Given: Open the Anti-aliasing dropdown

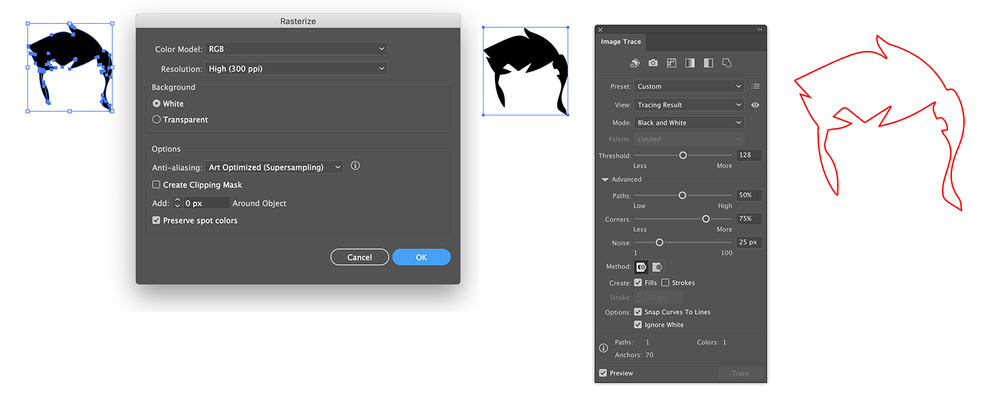Looking at the screenshot, I should (275, 167).
